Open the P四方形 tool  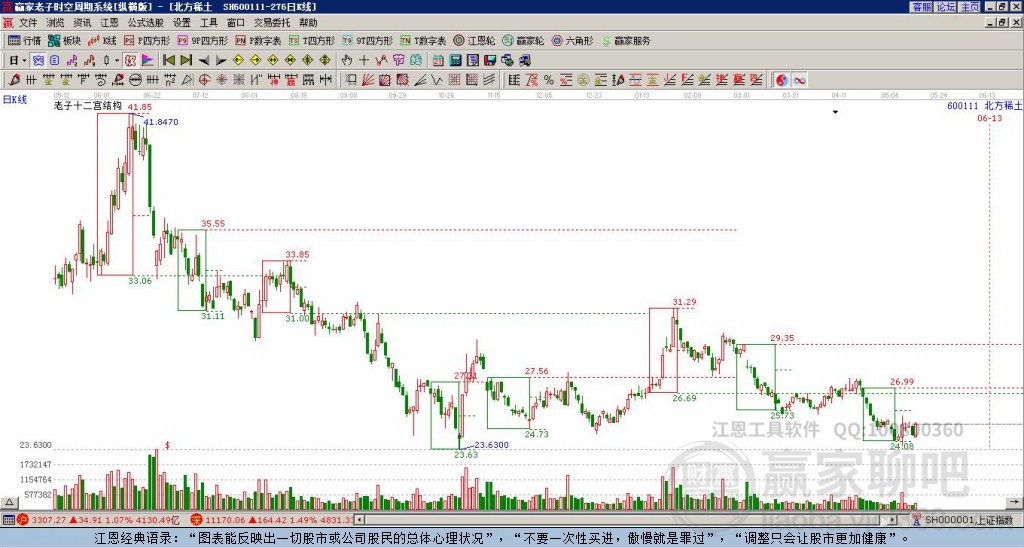(147, 40)
